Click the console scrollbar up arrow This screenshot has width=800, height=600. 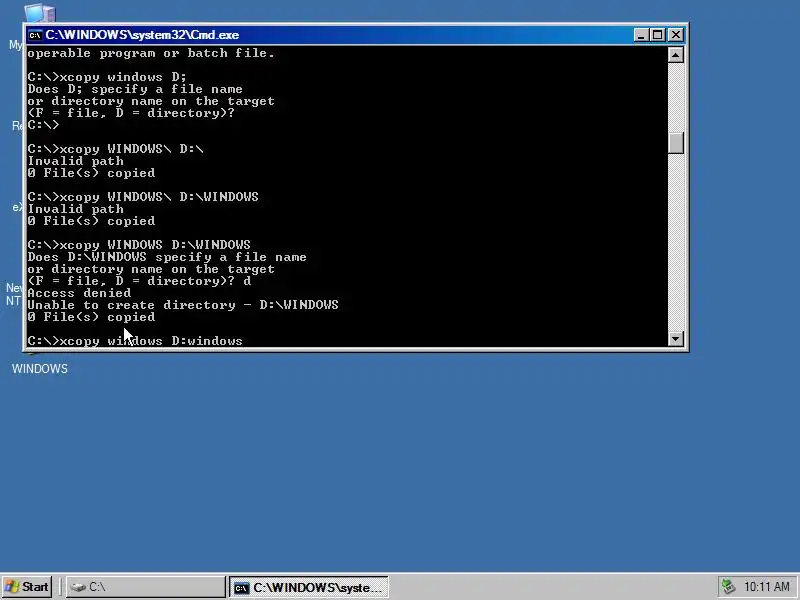(x=676, y=55)
